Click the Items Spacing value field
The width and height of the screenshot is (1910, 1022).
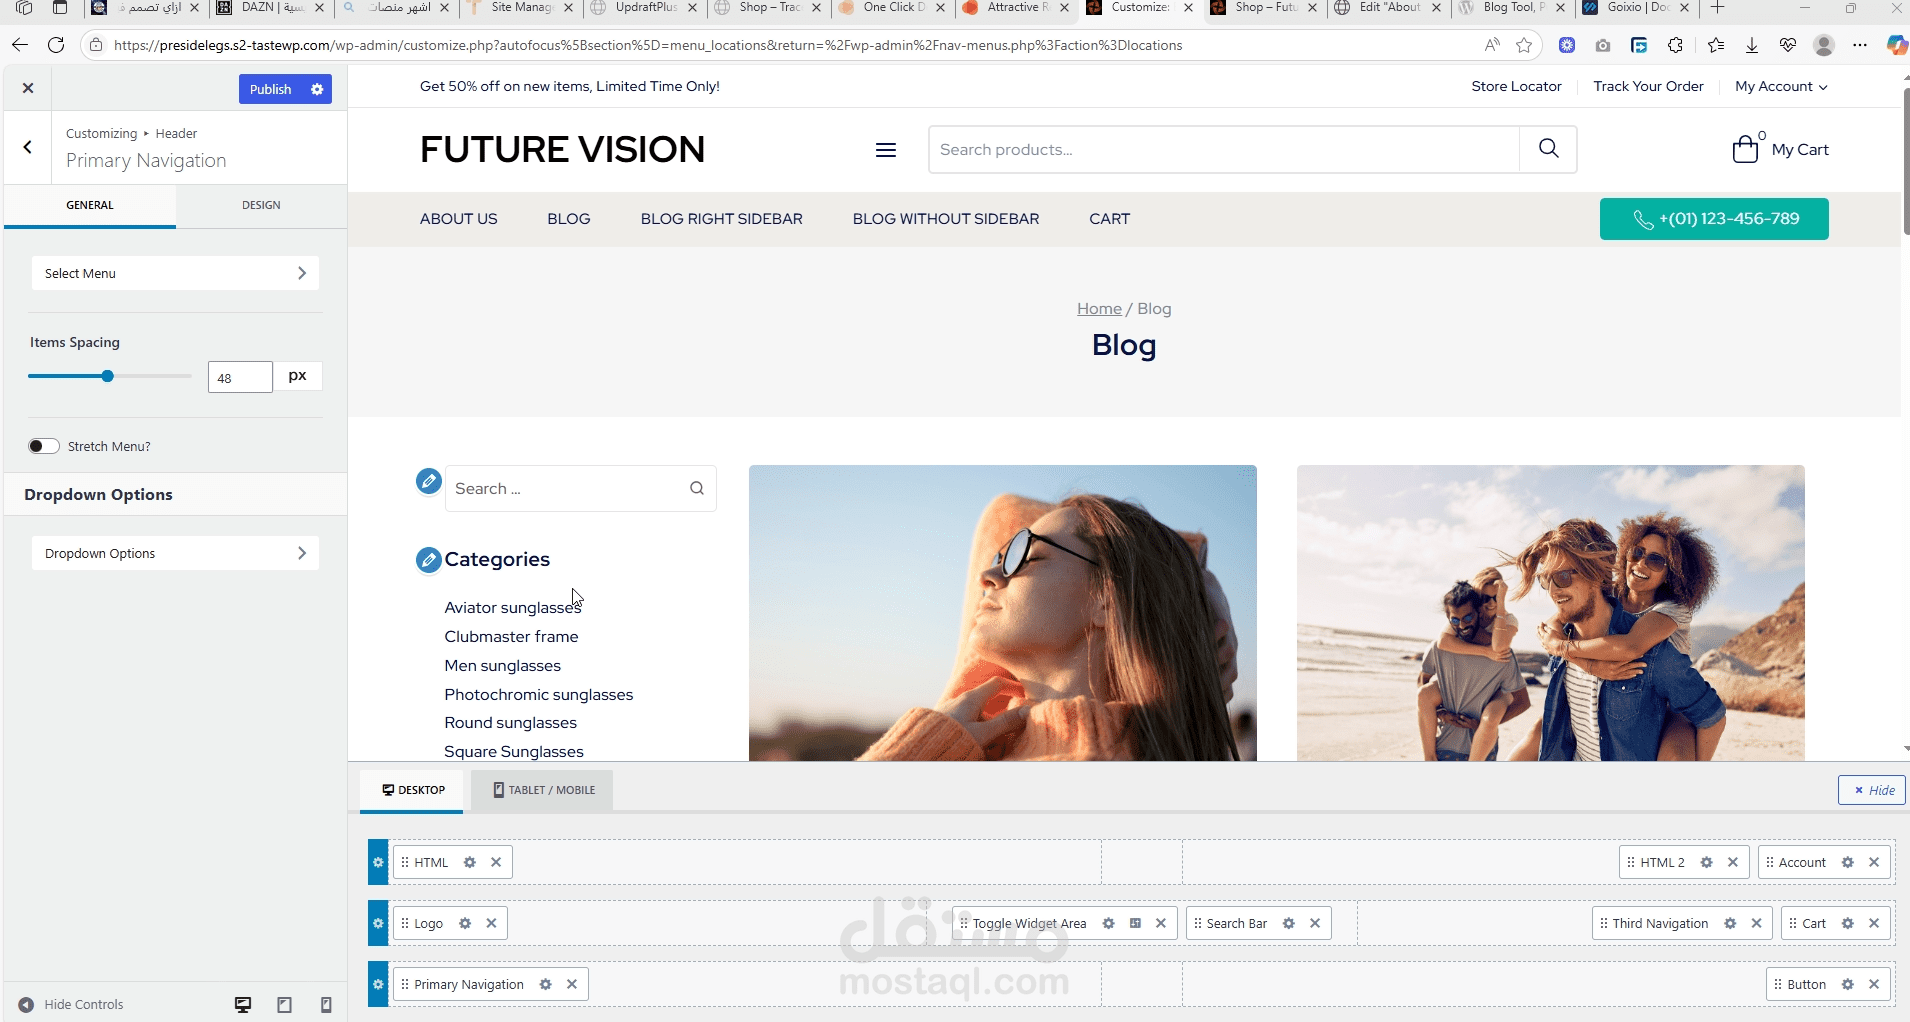[x=240, y=377]
